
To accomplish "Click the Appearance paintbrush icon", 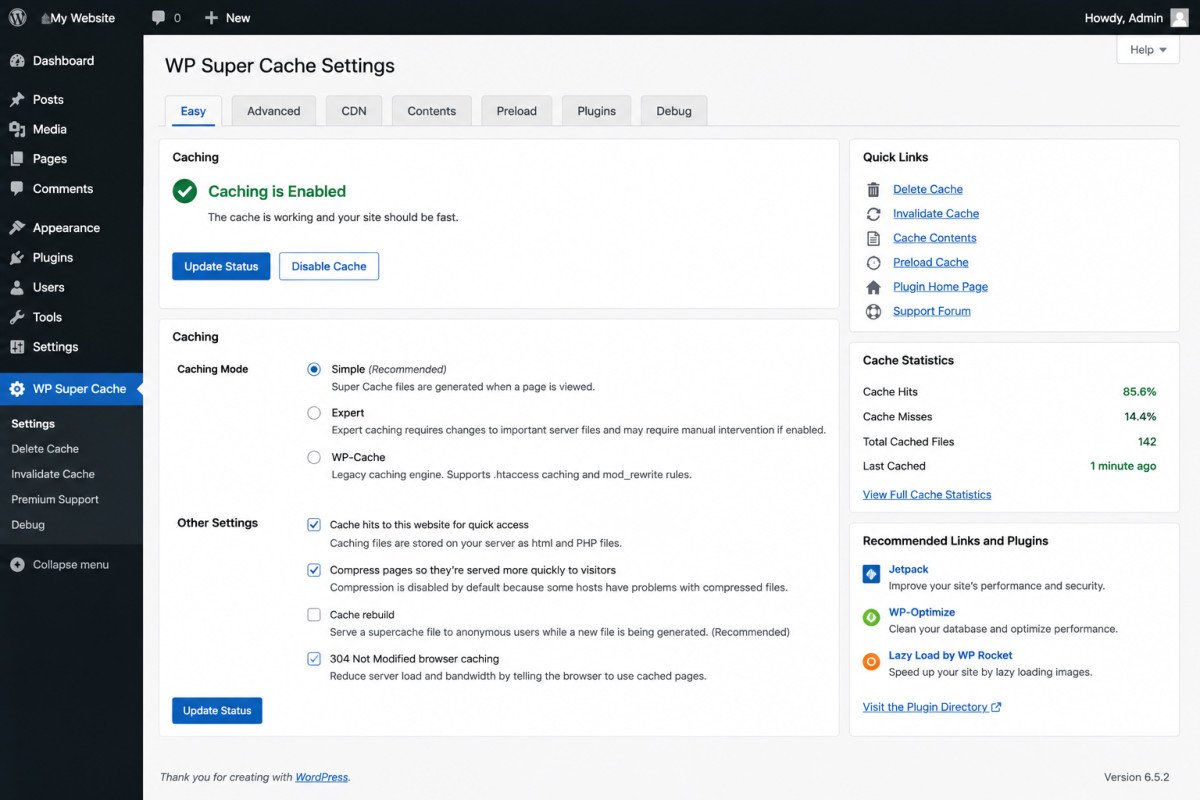I will (x=17, y=228).
